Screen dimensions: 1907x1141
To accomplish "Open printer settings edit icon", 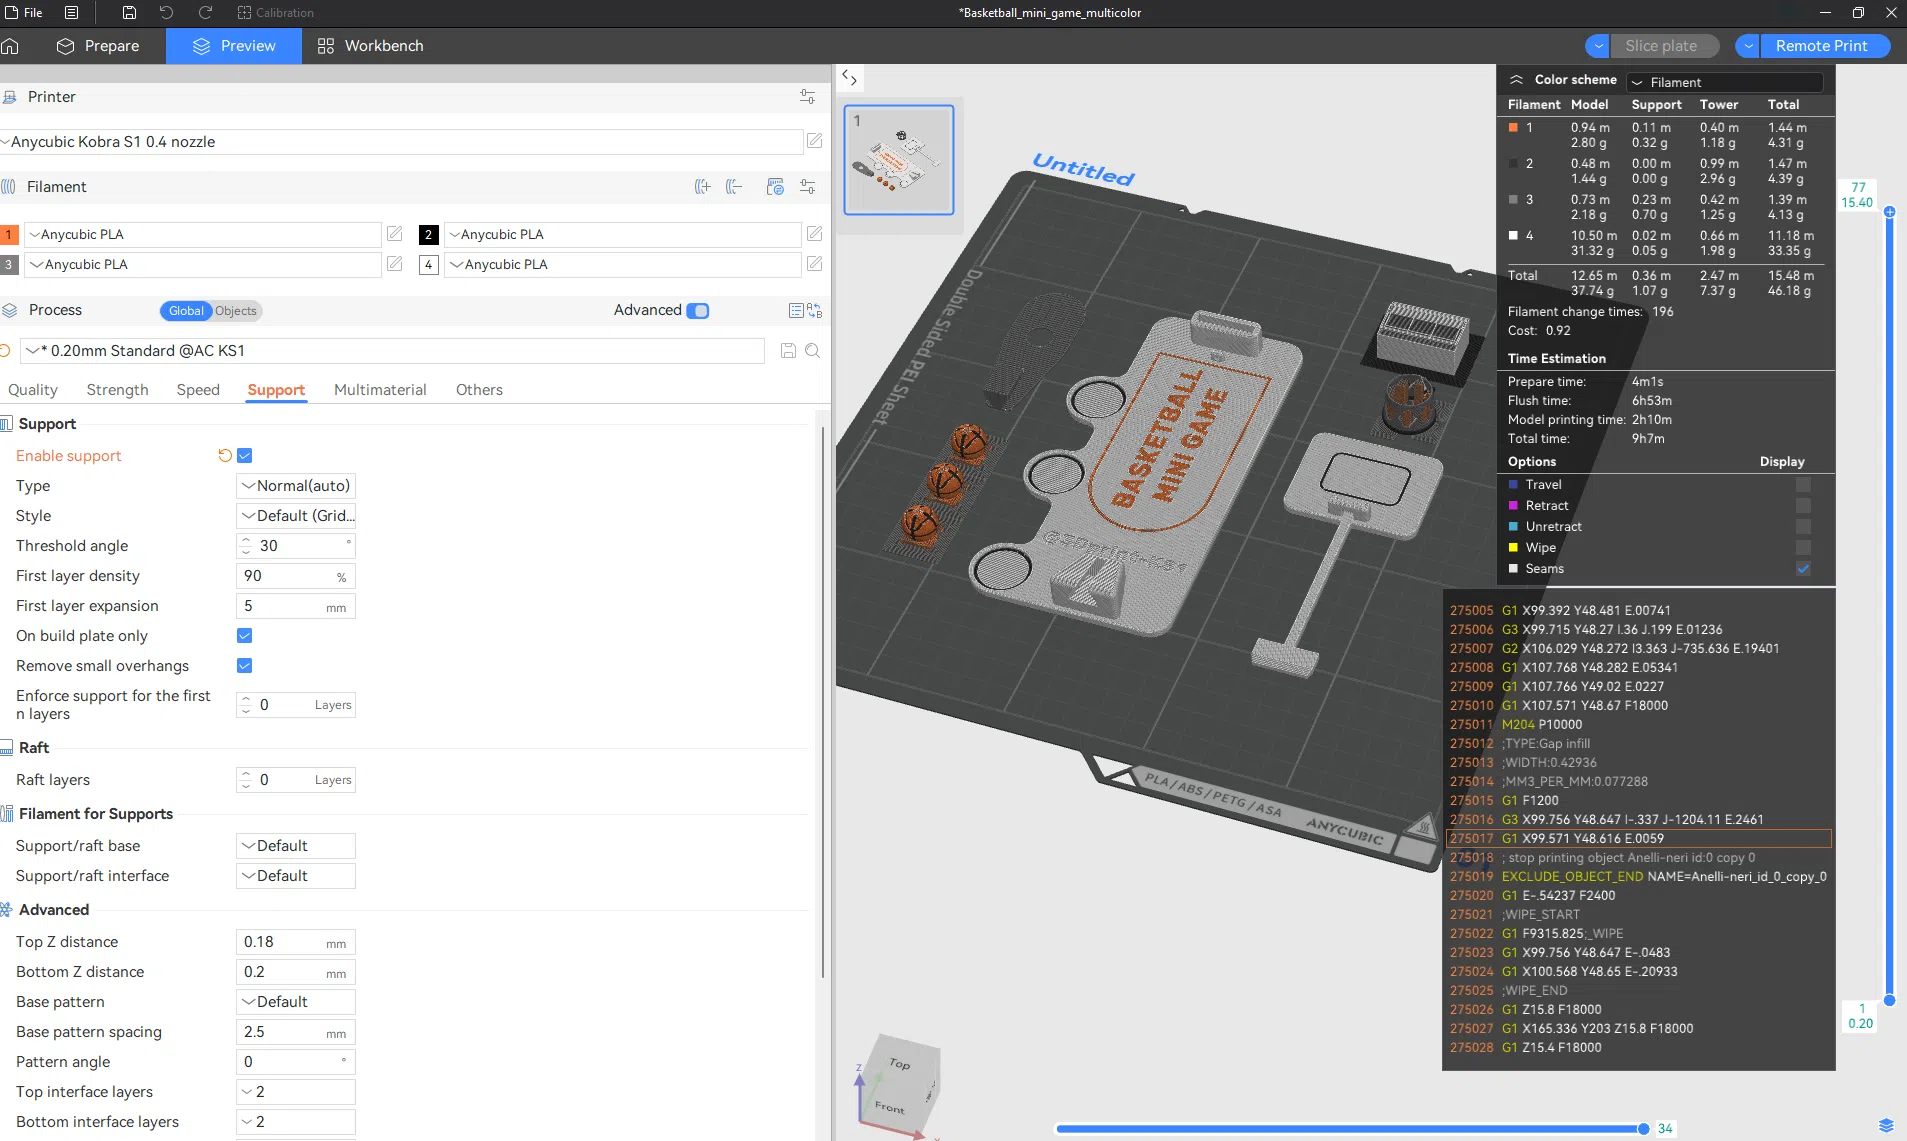I will coord(815,141).
